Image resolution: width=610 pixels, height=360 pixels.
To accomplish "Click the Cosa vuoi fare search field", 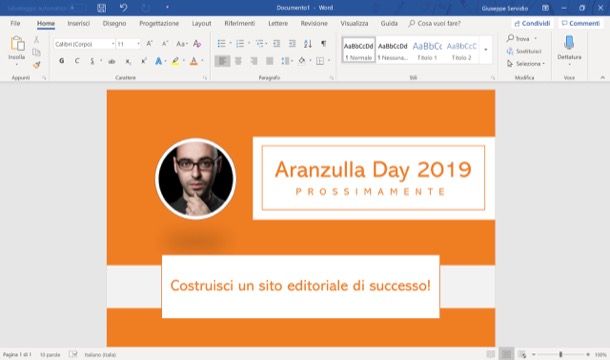I will [435, 23].
